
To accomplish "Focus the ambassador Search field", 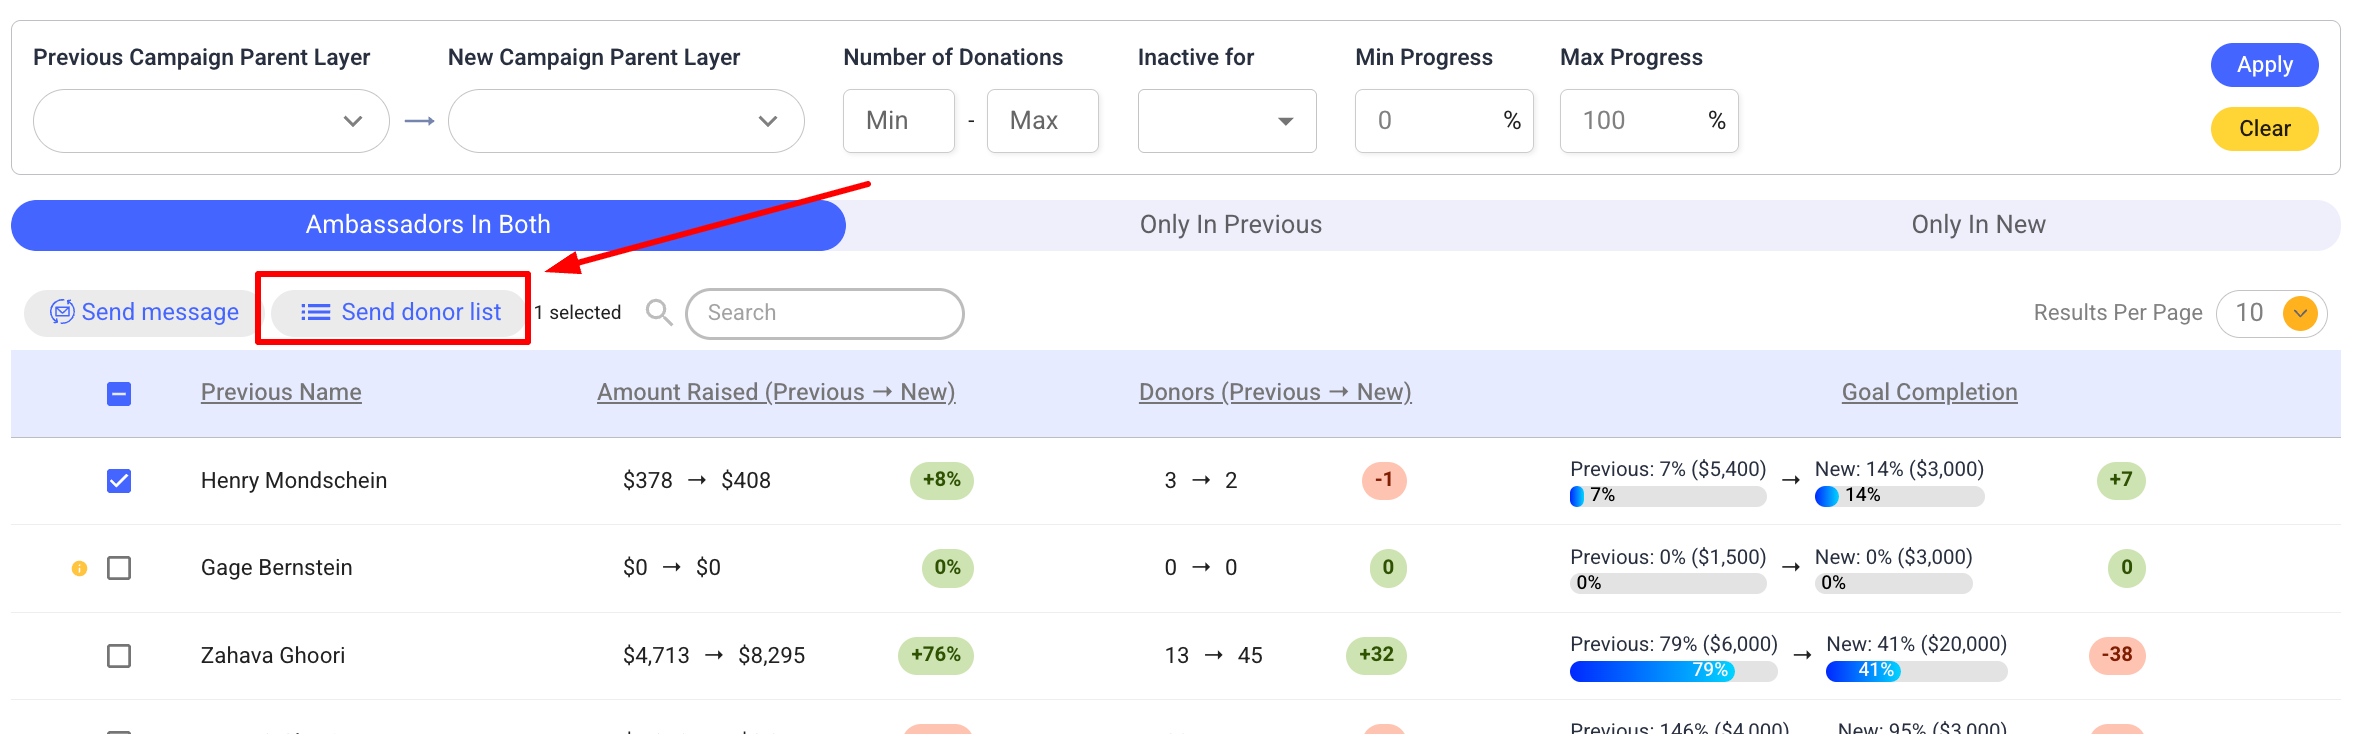I will tap(824, 313).
